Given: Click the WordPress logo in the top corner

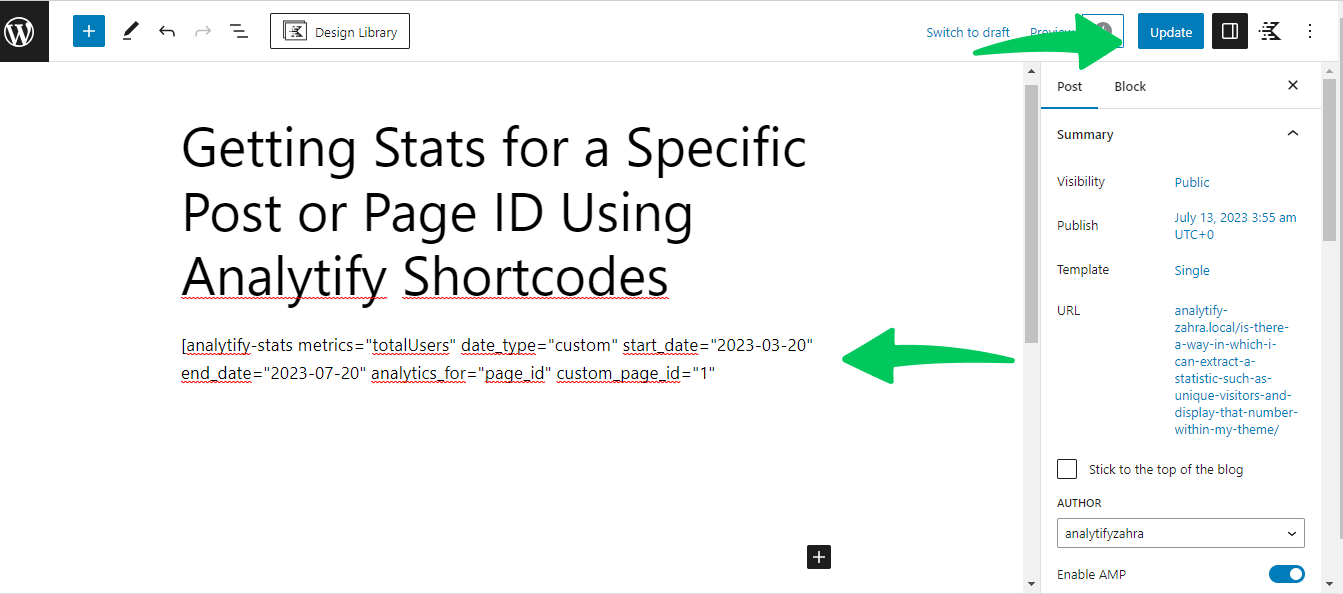Looking at the screenshot, I should pyautogui.click(x=24, y=31).
